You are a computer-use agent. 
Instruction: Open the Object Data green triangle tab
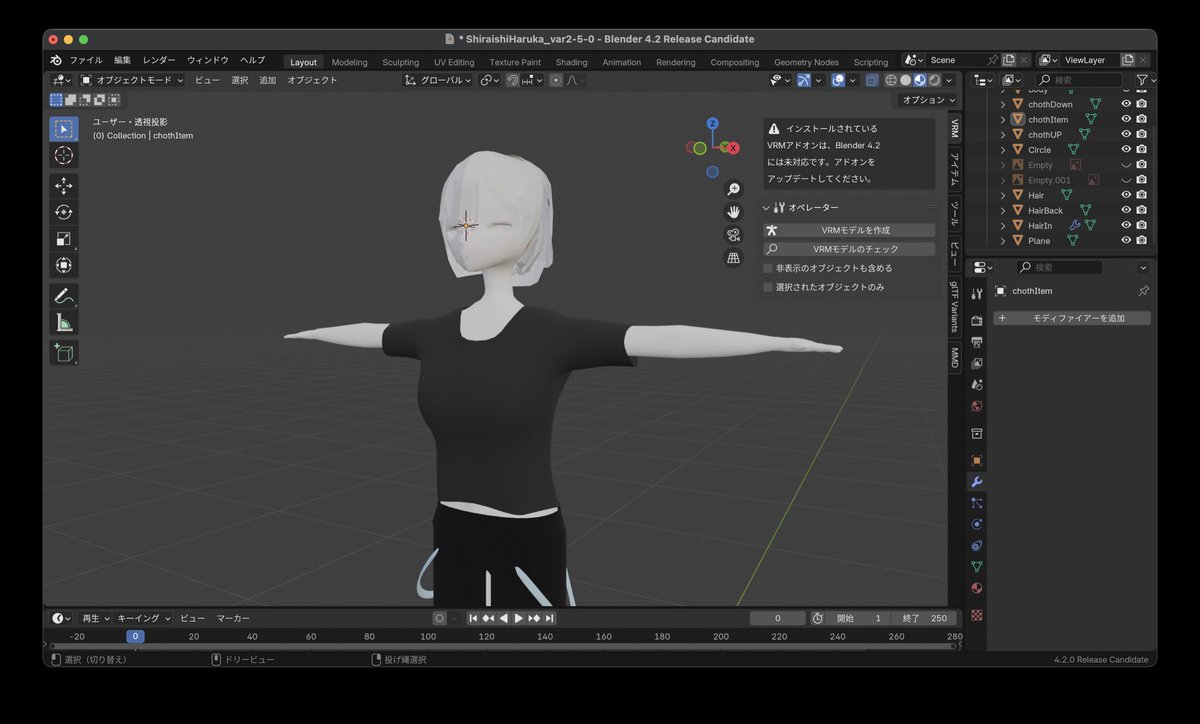977,567
